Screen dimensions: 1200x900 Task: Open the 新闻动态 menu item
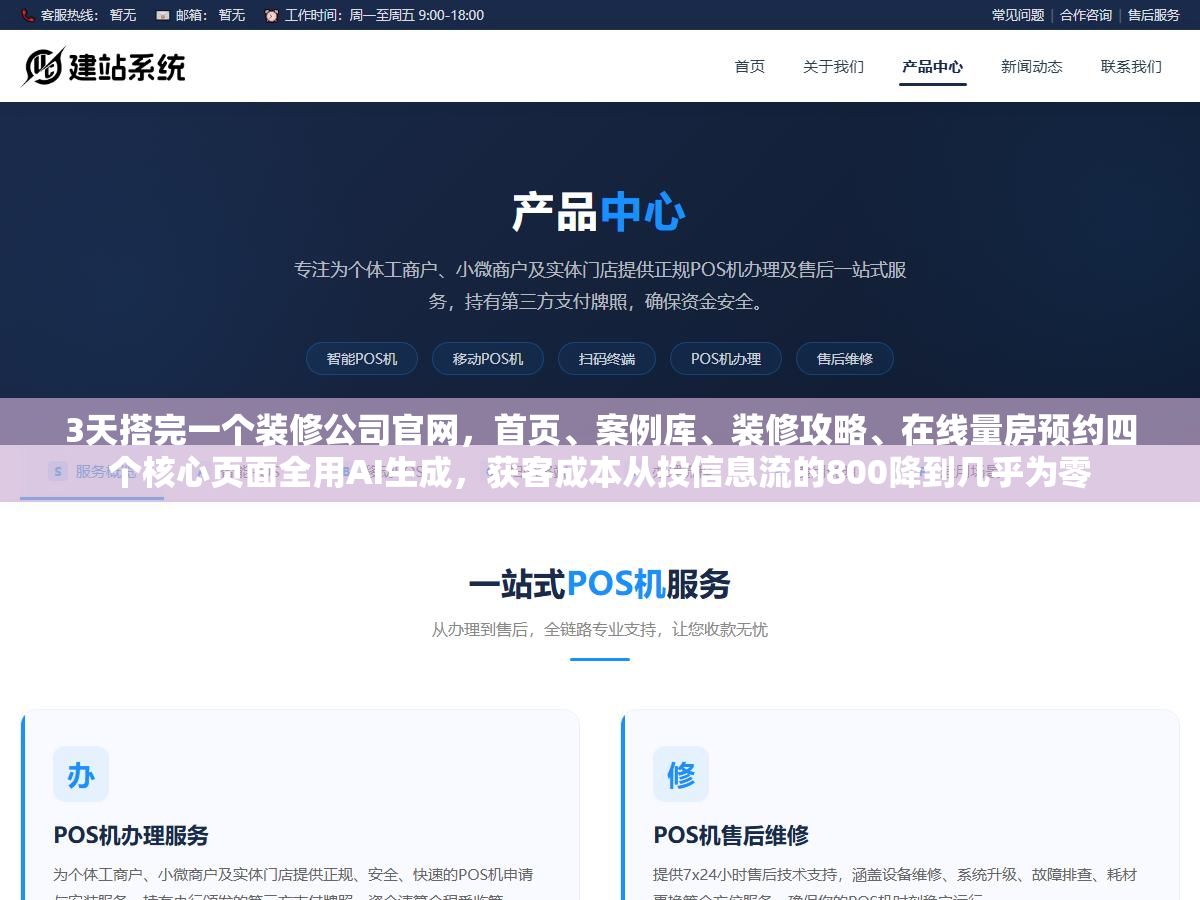1032,67
